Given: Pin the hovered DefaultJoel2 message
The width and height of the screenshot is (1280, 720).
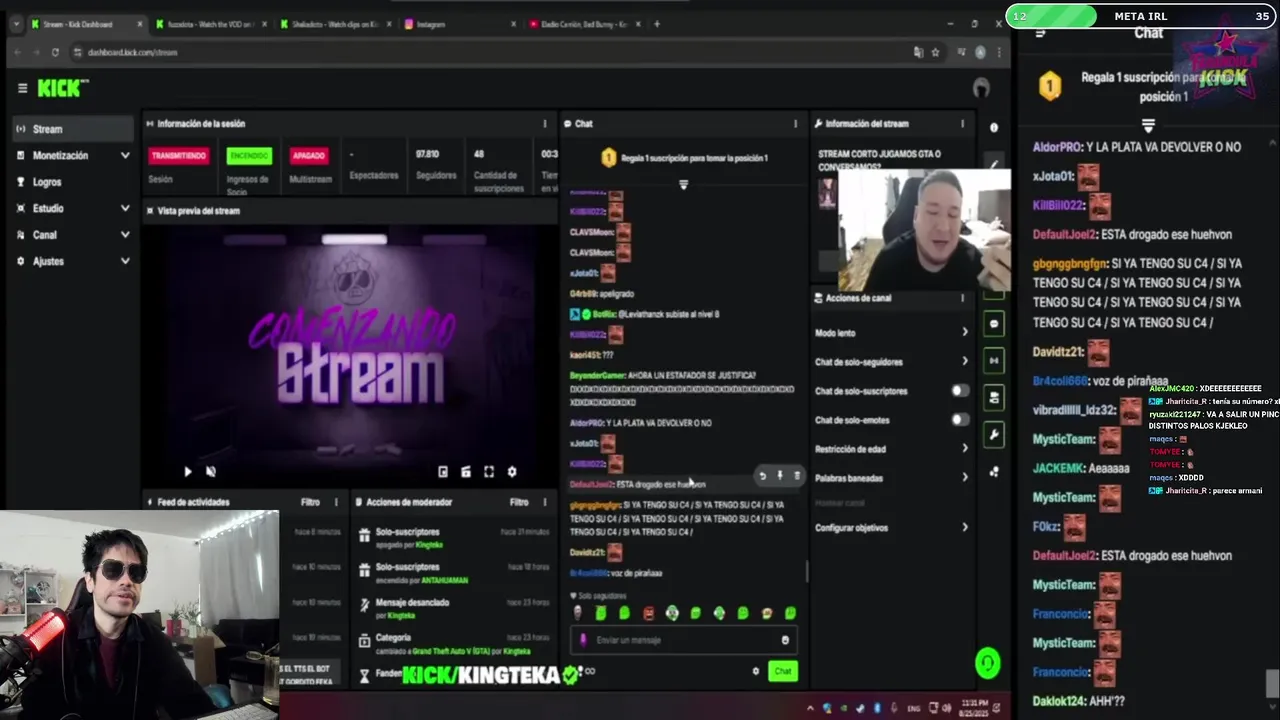Looking at the screenshot, I should [780, 476].
